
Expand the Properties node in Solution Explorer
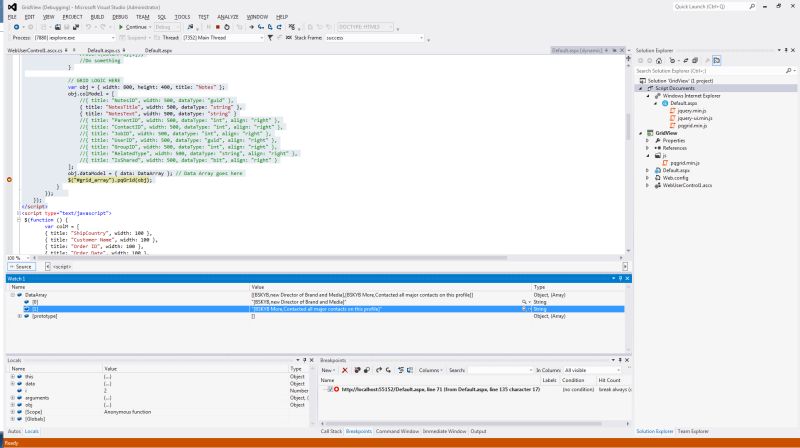click(648, 140)
